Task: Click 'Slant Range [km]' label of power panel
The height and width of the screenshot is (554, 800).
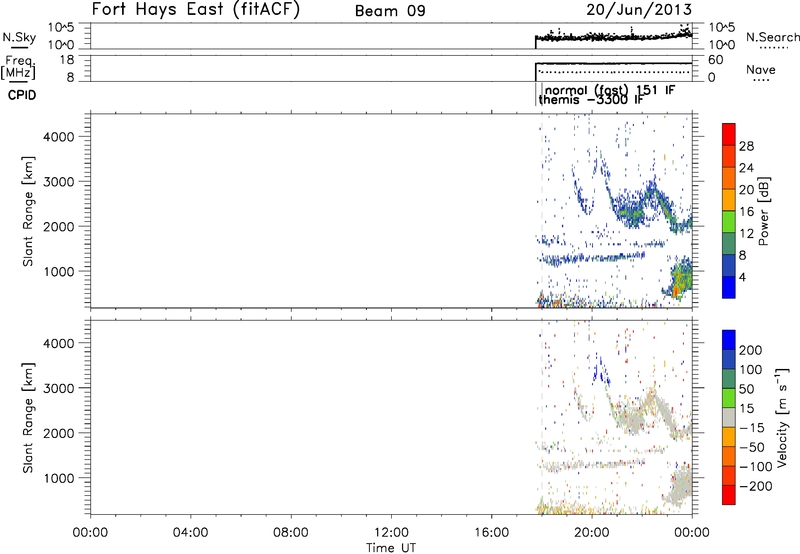Action: [28, 211]
